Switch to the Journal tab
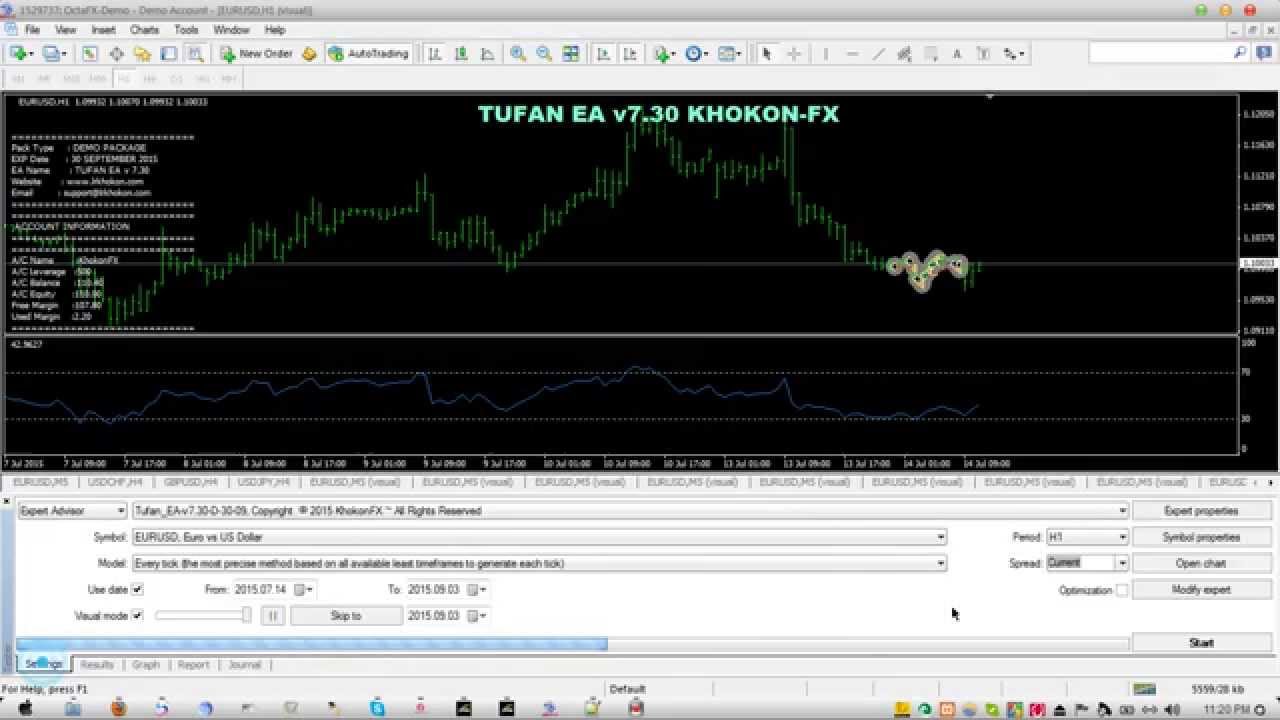1280x720 pixels. 244,664
